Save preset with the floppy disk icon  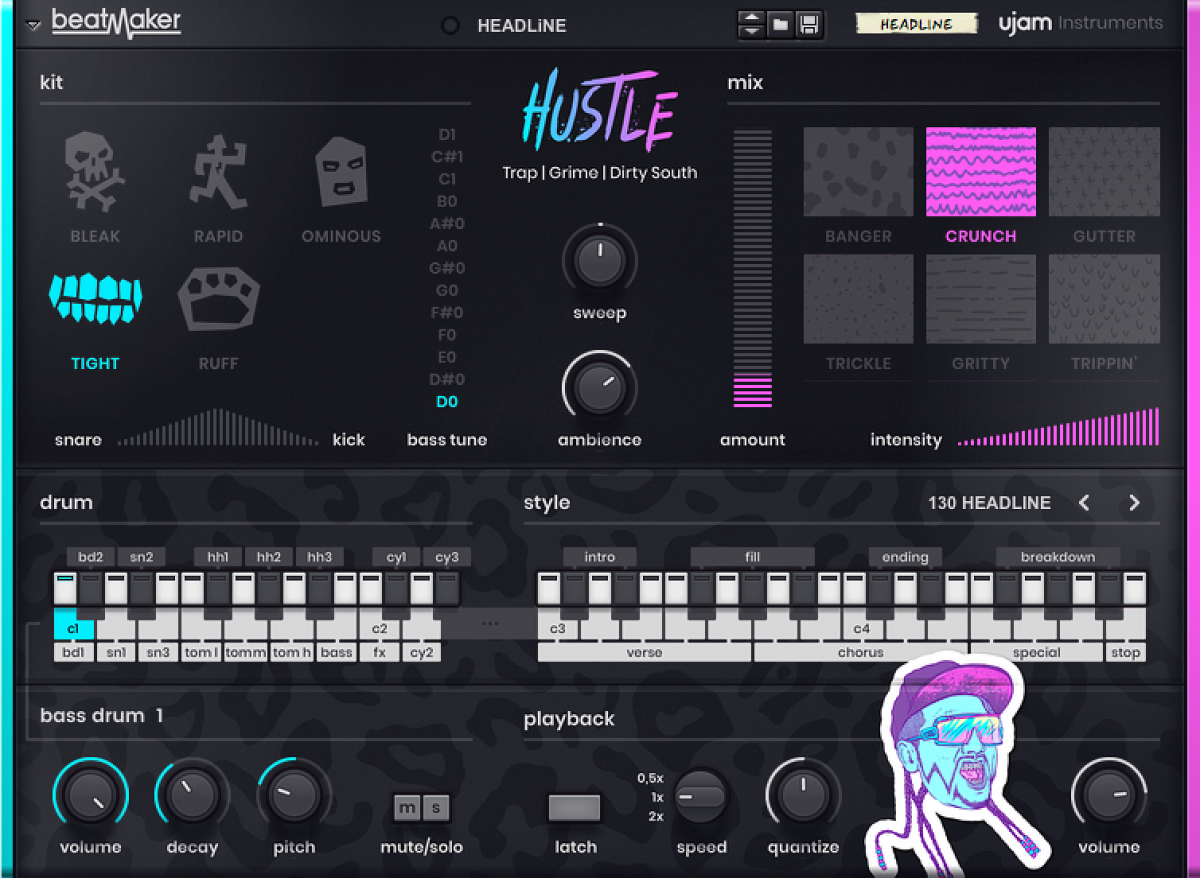[808, 25]
